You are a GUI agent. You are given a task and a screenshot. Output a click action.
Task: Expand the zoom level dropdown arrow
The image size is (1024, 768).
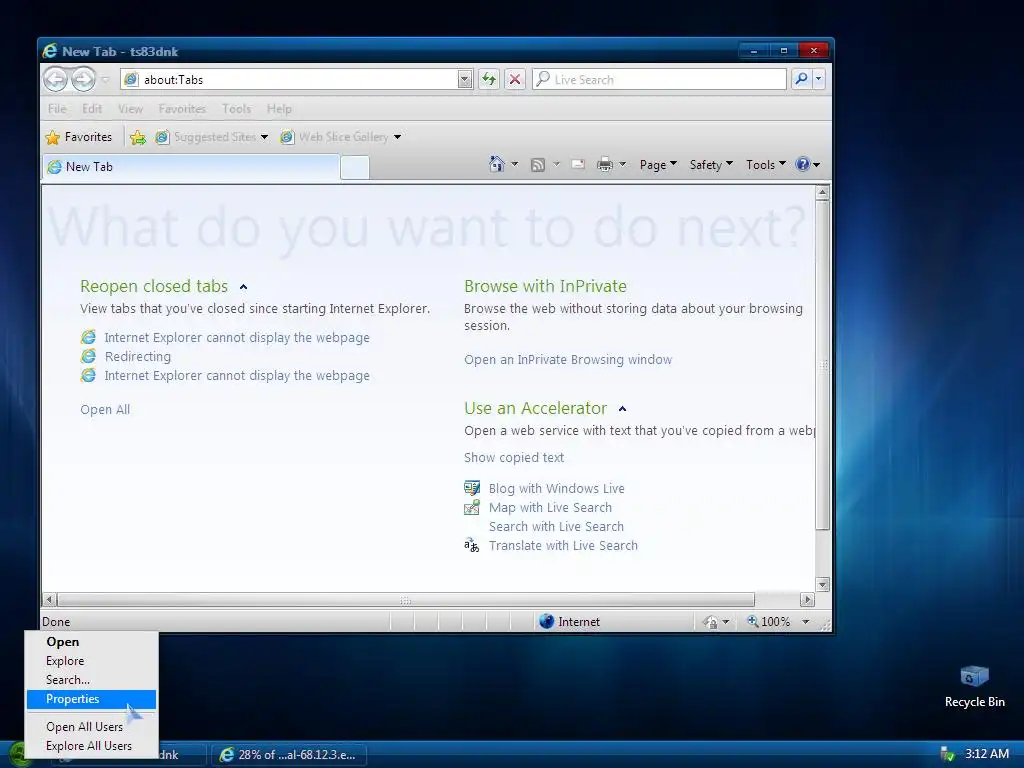[805, 622]
